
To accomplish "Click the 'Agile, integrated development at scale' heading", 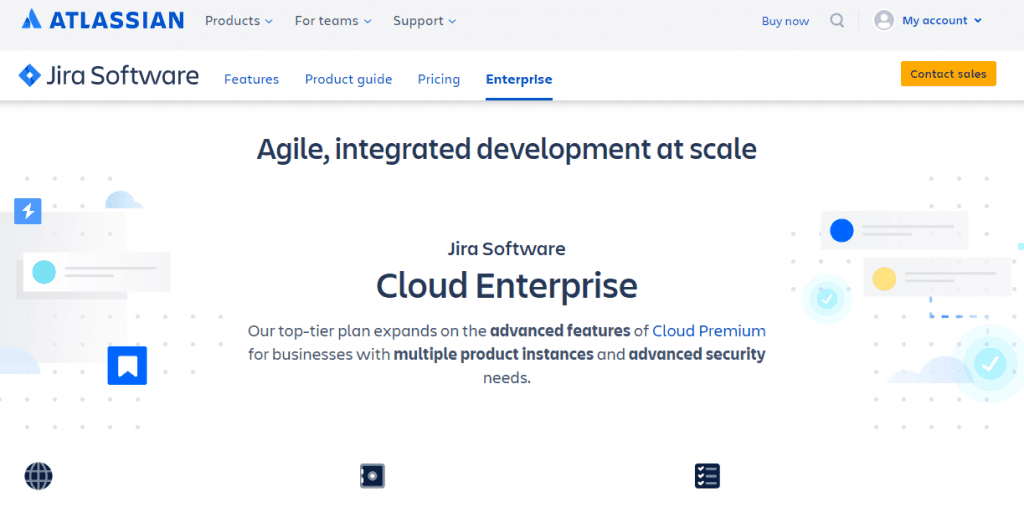I will pyautogui.click(x=507, y=149).
